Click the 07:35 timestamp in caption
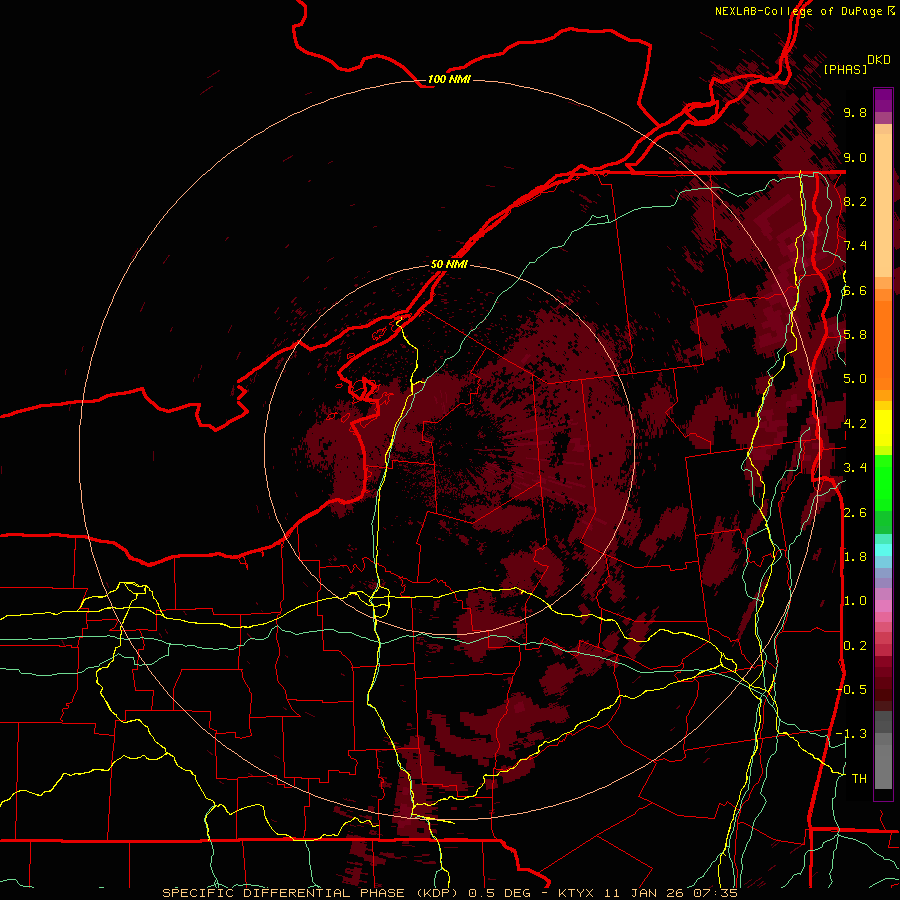Screen dimensions: 900x900 (715, 893)
